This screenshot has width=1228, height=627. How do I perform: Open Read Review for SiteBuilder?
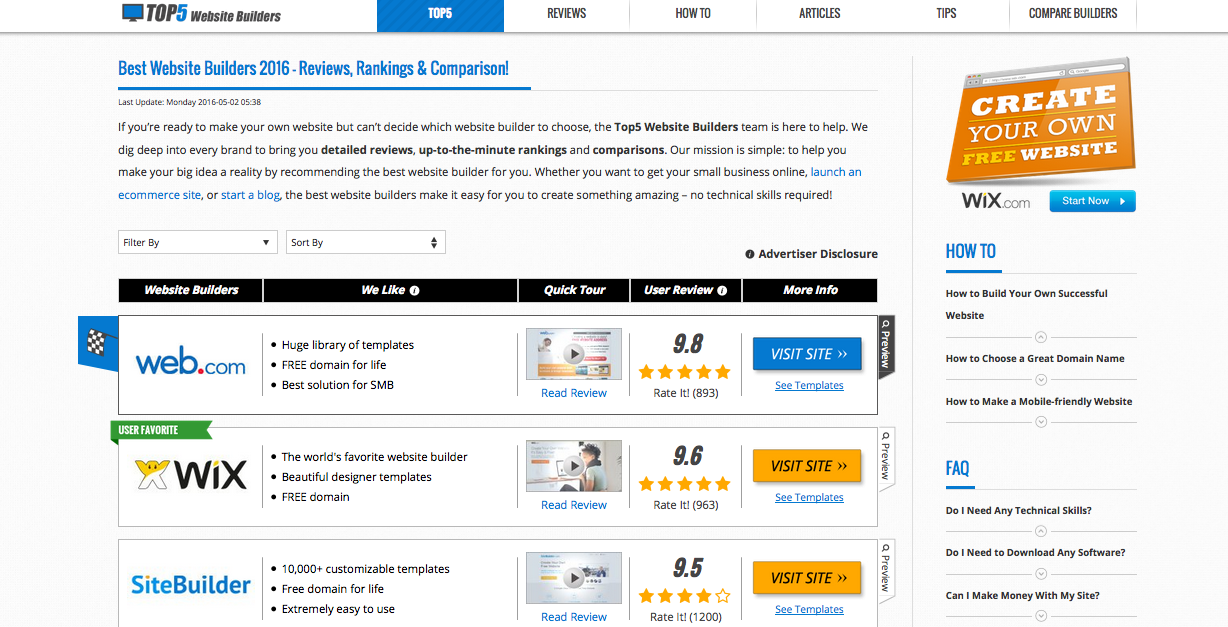(574, 617)
